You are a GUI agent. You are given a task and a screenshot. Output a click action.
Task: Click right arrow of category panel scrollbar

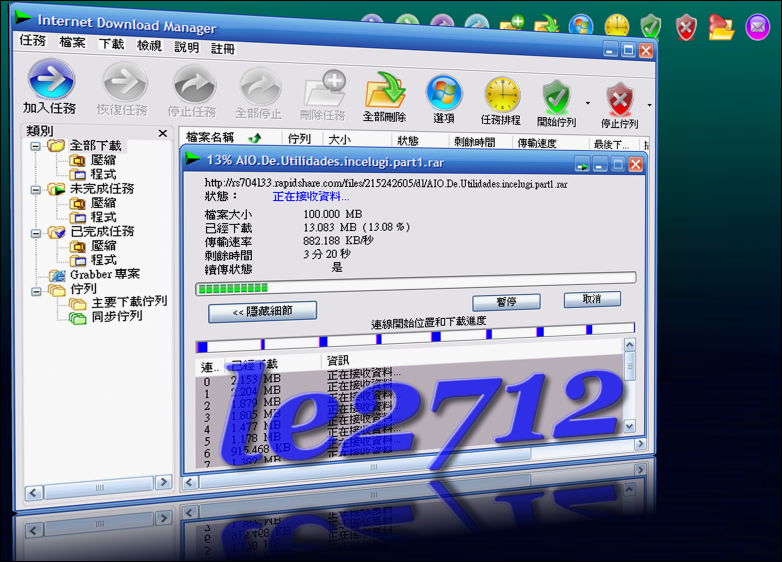(163, 481)
